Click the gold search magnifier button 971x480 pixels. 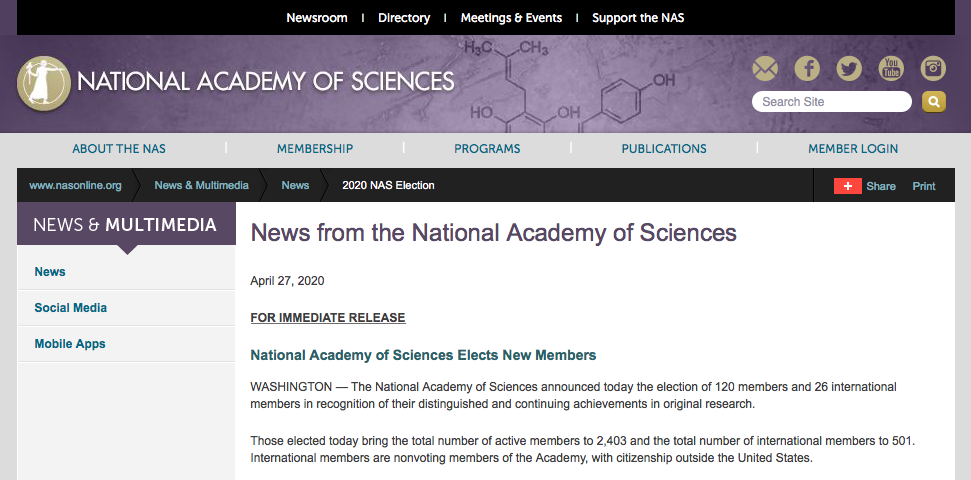tap(934, 102)
